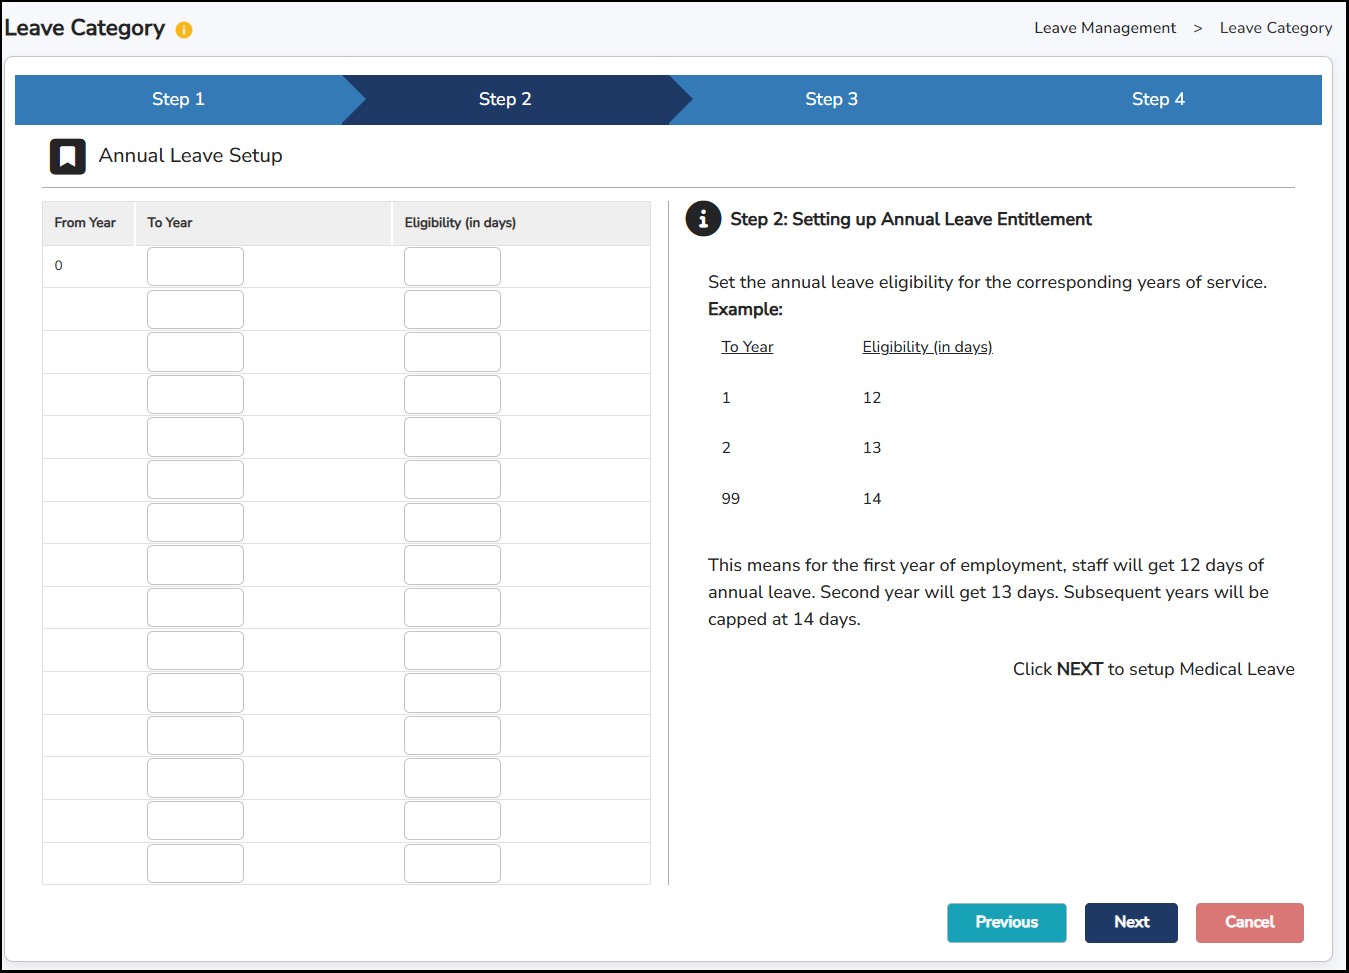The height and width of the screenshot is (973, 1349).
Task: Click the Eligibility (in days) column header
Action: (x=460, y=223)
